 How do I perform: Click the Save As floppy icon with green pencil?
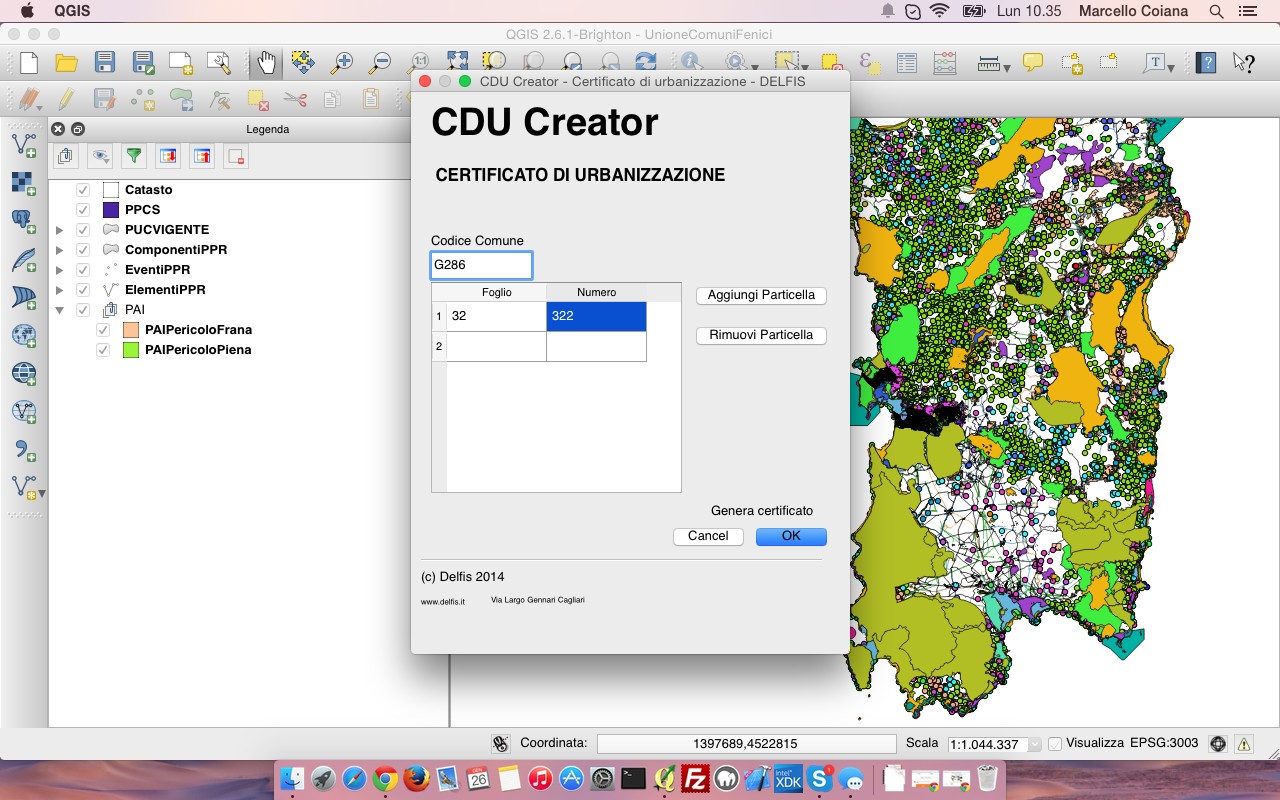coord(143,63)
